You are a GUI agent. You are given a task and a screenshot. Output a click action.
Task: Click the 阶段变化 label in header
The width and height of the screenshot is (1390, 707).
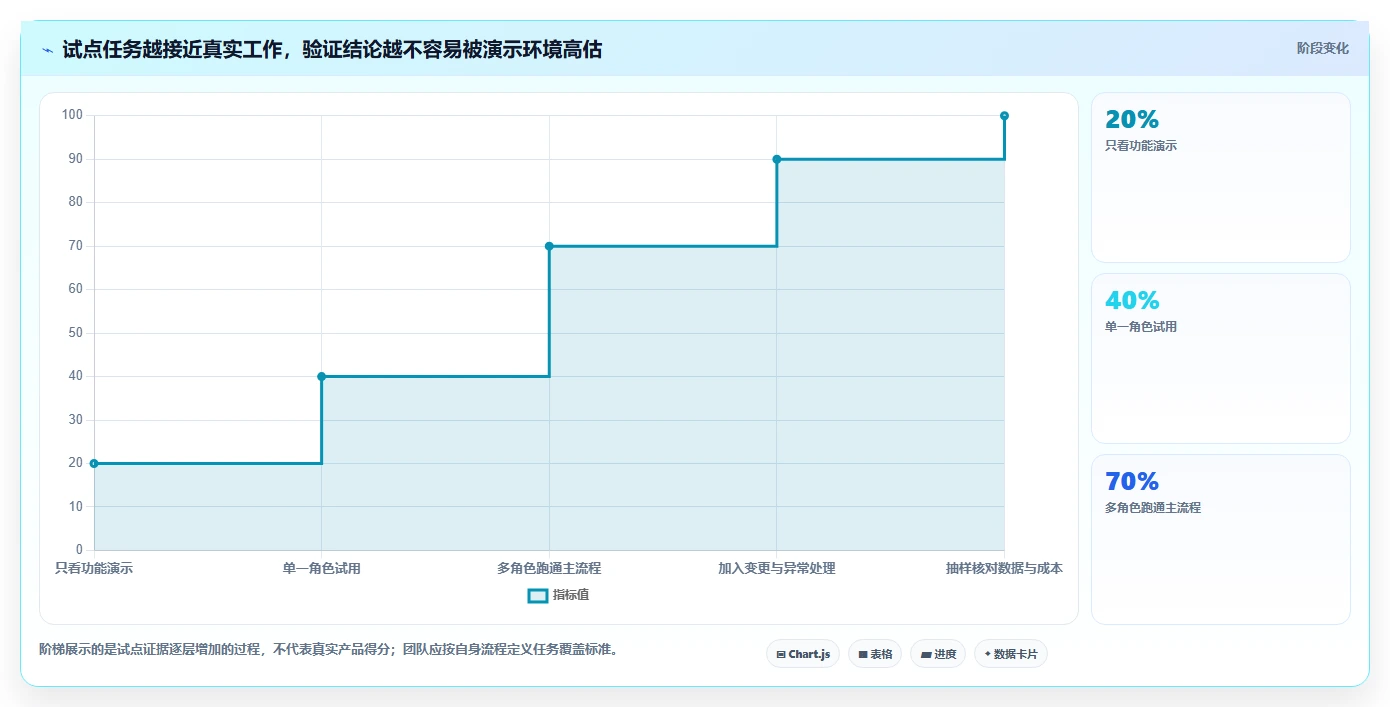[1323, 48]
